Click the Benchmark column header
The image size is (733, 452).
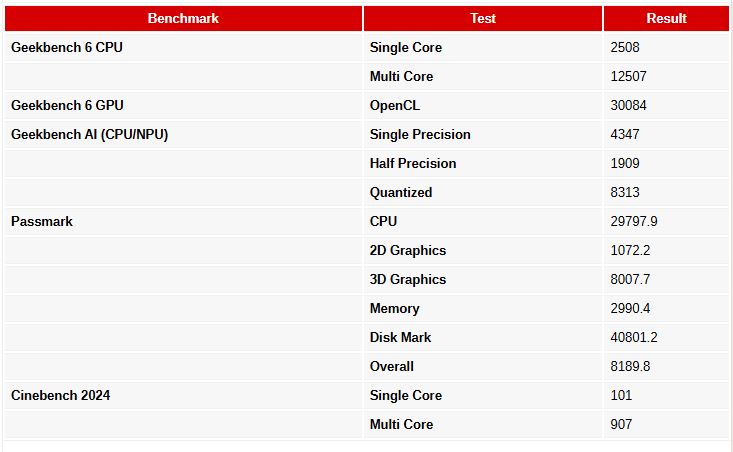click(x=183, y=18)
